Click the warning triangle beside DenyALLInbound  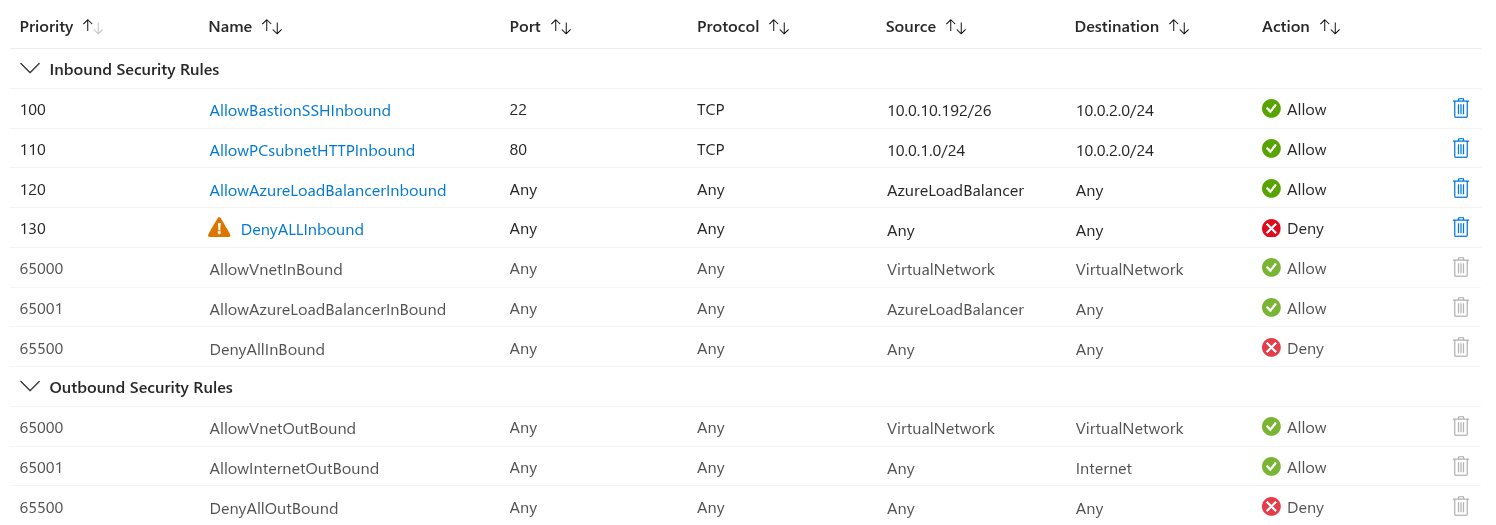click(219, 228)
